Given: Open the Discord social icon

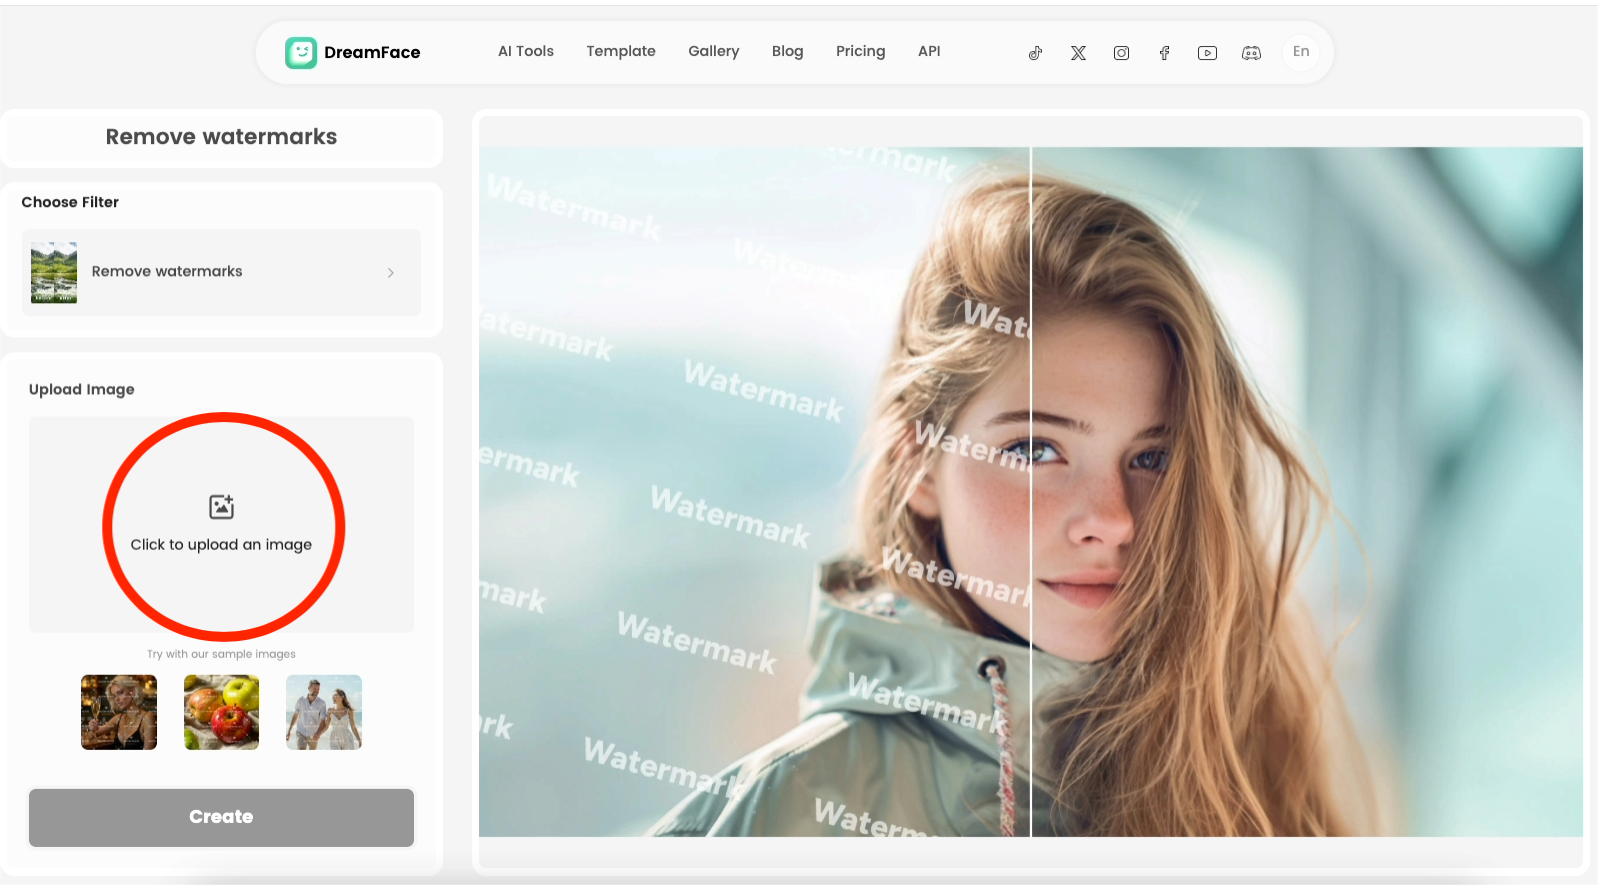Looking at the screenshot, I should pyautogui.click(x=1251, y=53).
